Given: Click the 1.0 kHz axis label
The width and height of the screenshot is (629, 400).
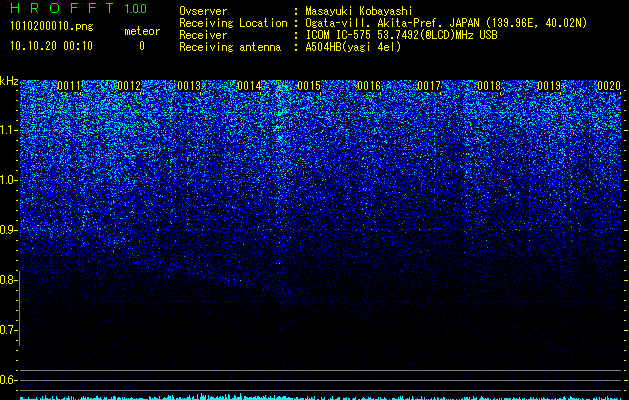Looking at the screenshot, I should tap(8, 180).
